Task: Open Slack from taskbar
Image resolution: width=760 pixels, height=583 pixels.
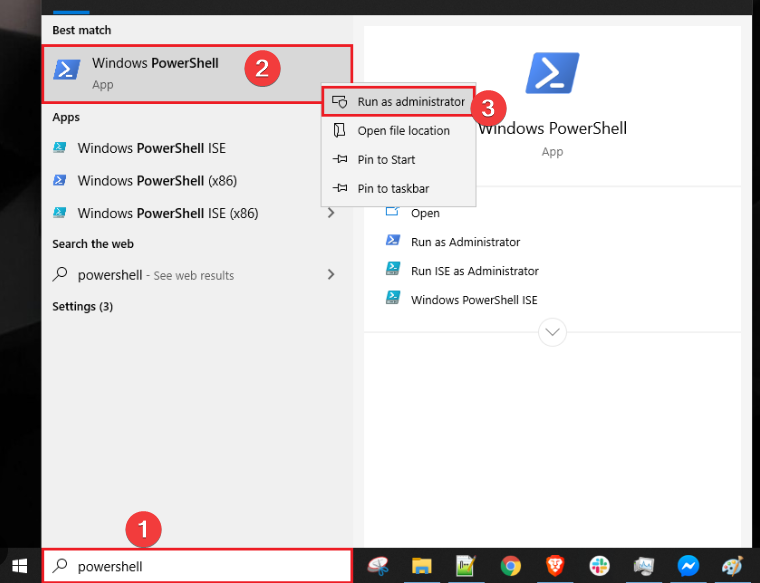Action: coord(600,566)
